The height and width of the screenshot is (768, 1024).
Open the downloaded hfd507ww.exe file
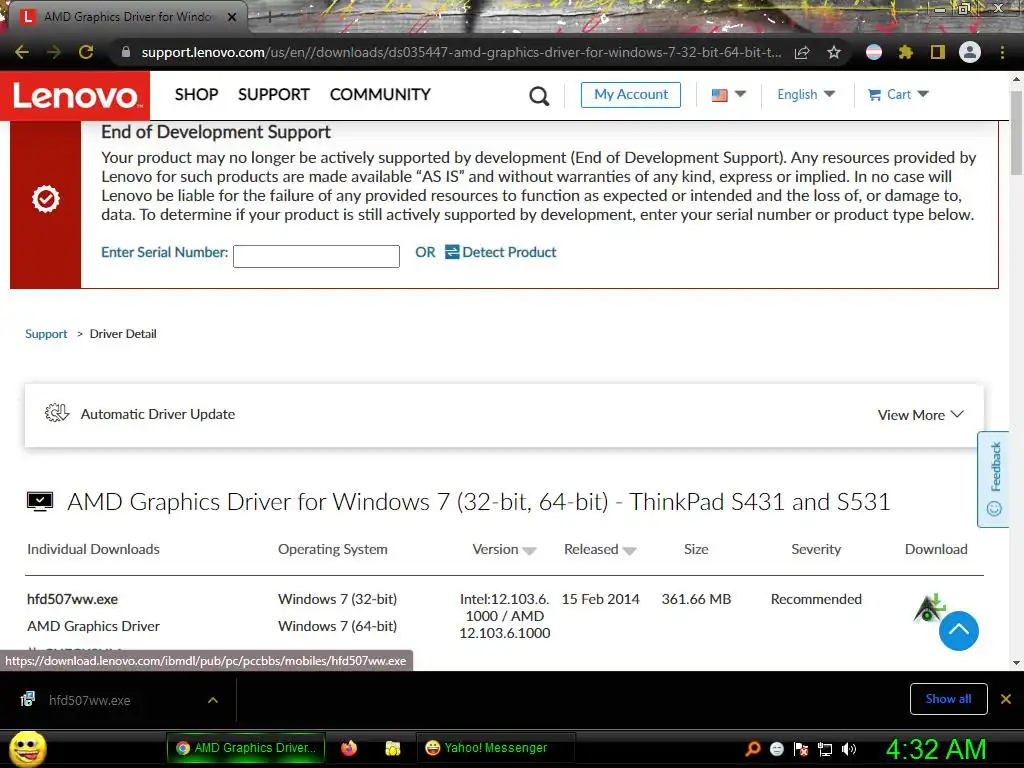pos(89,700)
